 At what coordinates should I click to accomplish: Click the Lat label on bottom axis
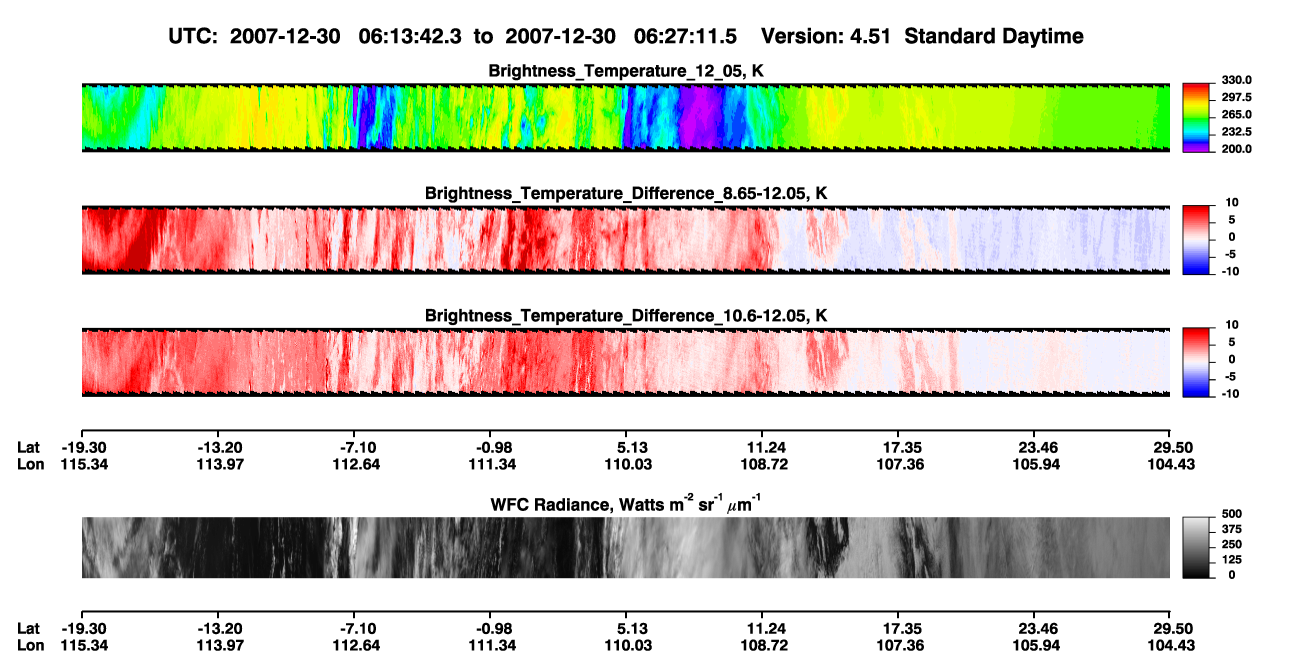(29, 629)
